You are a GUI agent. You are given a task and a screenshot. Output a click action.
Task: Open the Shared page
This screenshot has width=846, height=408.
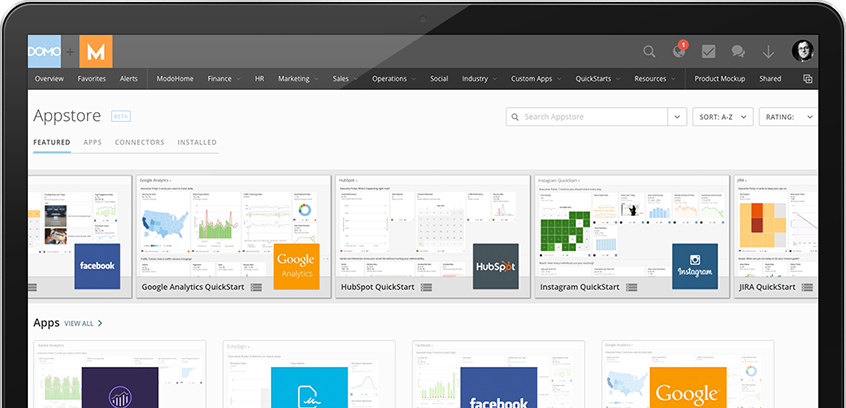pos(770,79)
